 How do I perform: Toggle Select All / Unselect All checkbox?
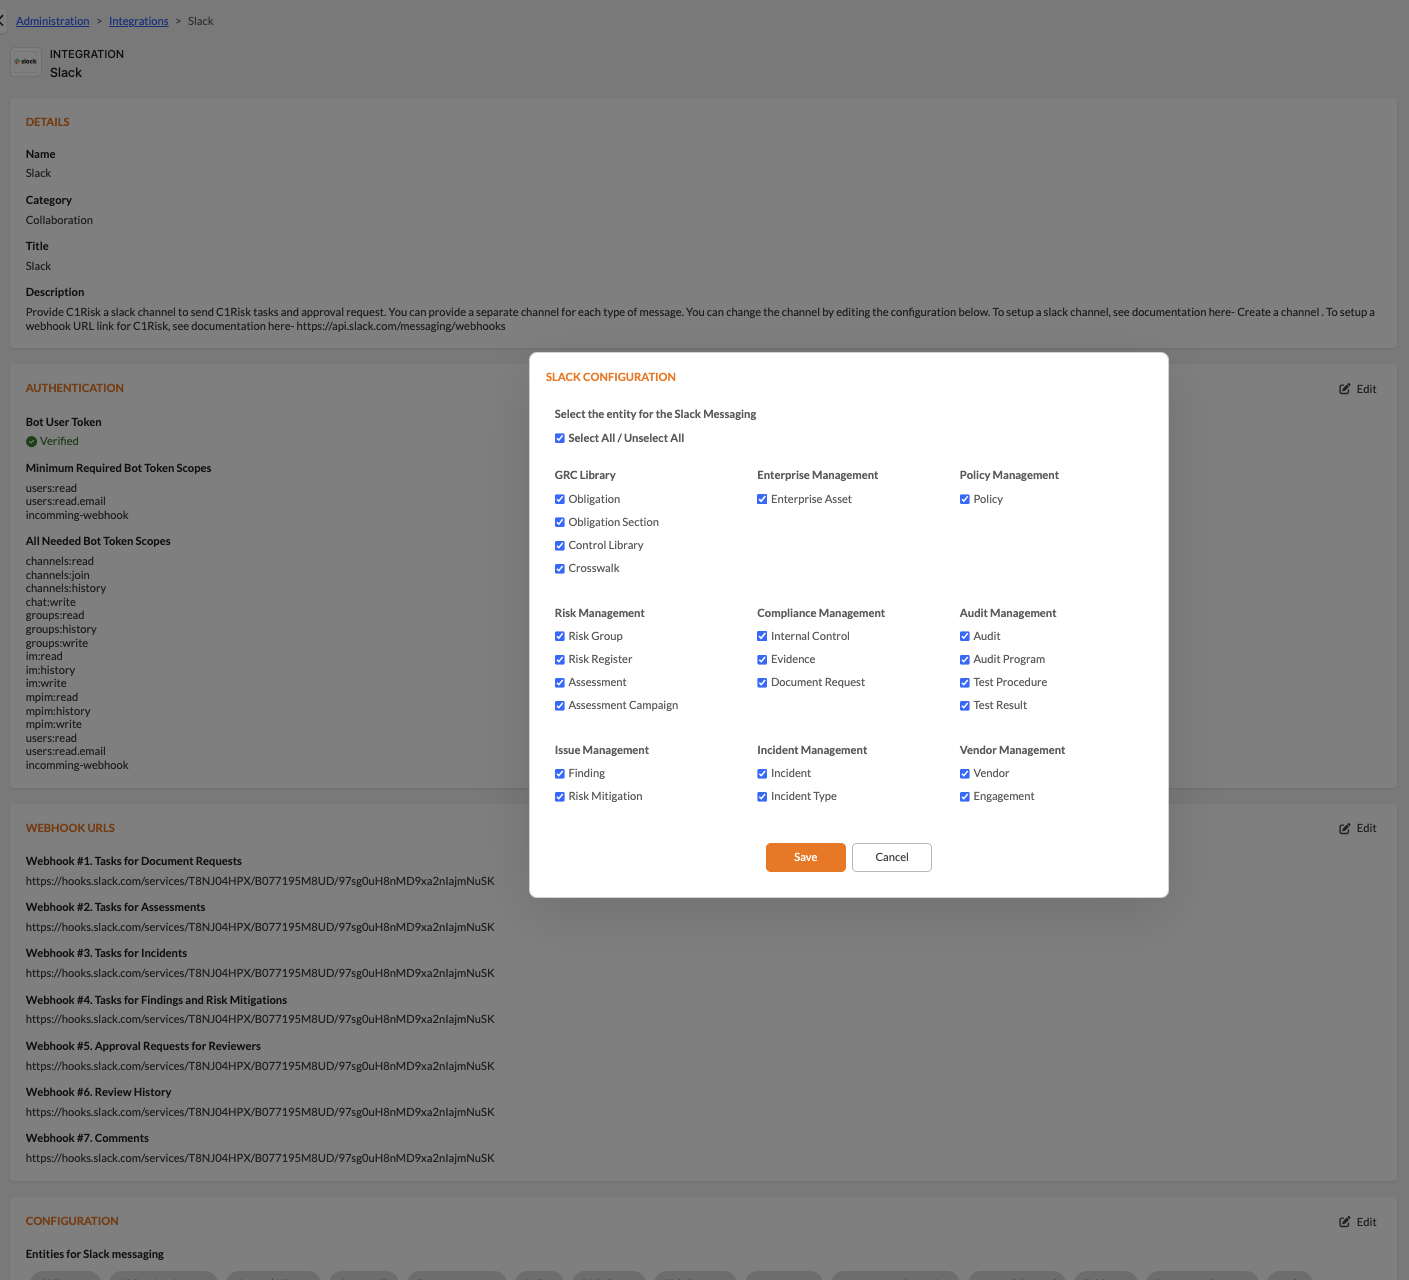tap(560, 438)
